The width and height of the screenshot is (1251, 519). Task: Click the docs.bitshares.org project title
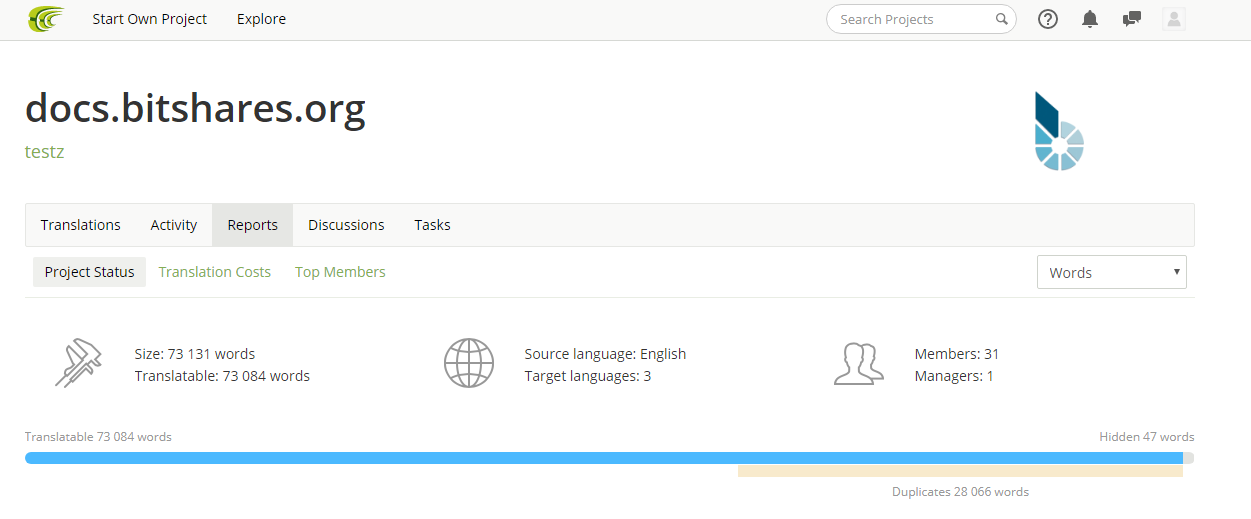tap(195, 109)
